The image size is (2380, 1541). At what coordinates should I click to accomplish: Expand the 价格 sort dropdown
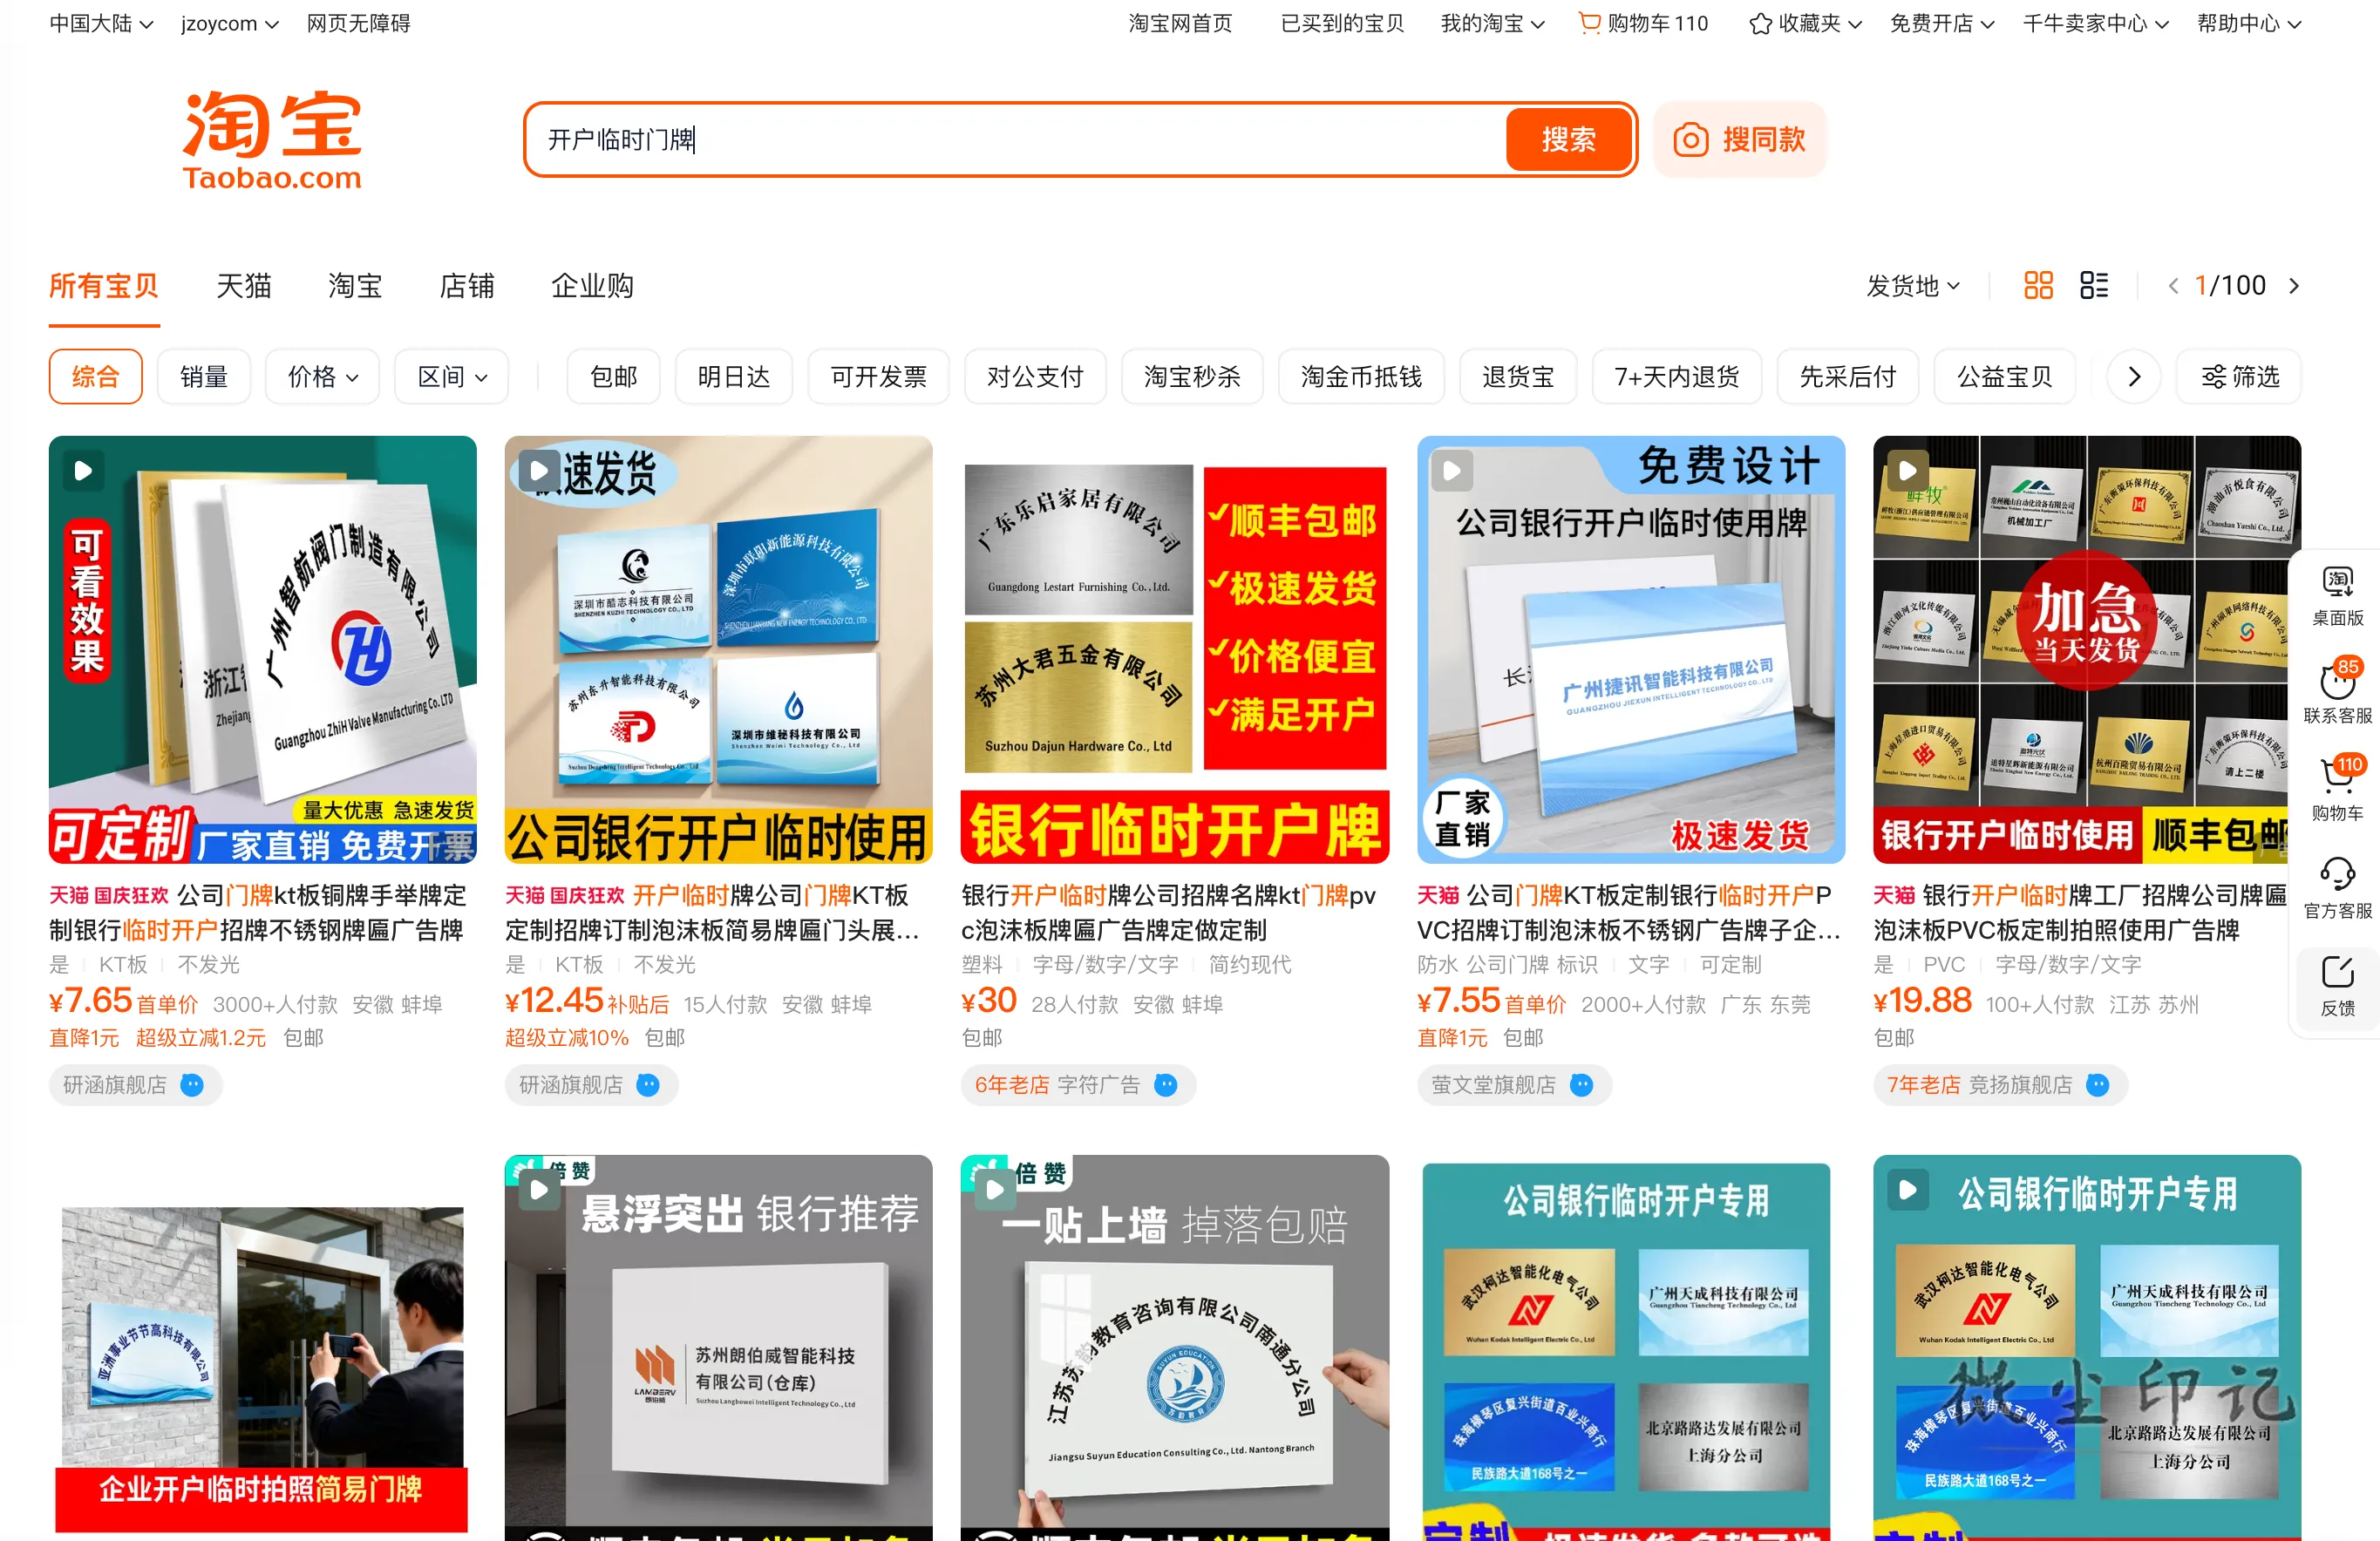click(x=322, y=377)
